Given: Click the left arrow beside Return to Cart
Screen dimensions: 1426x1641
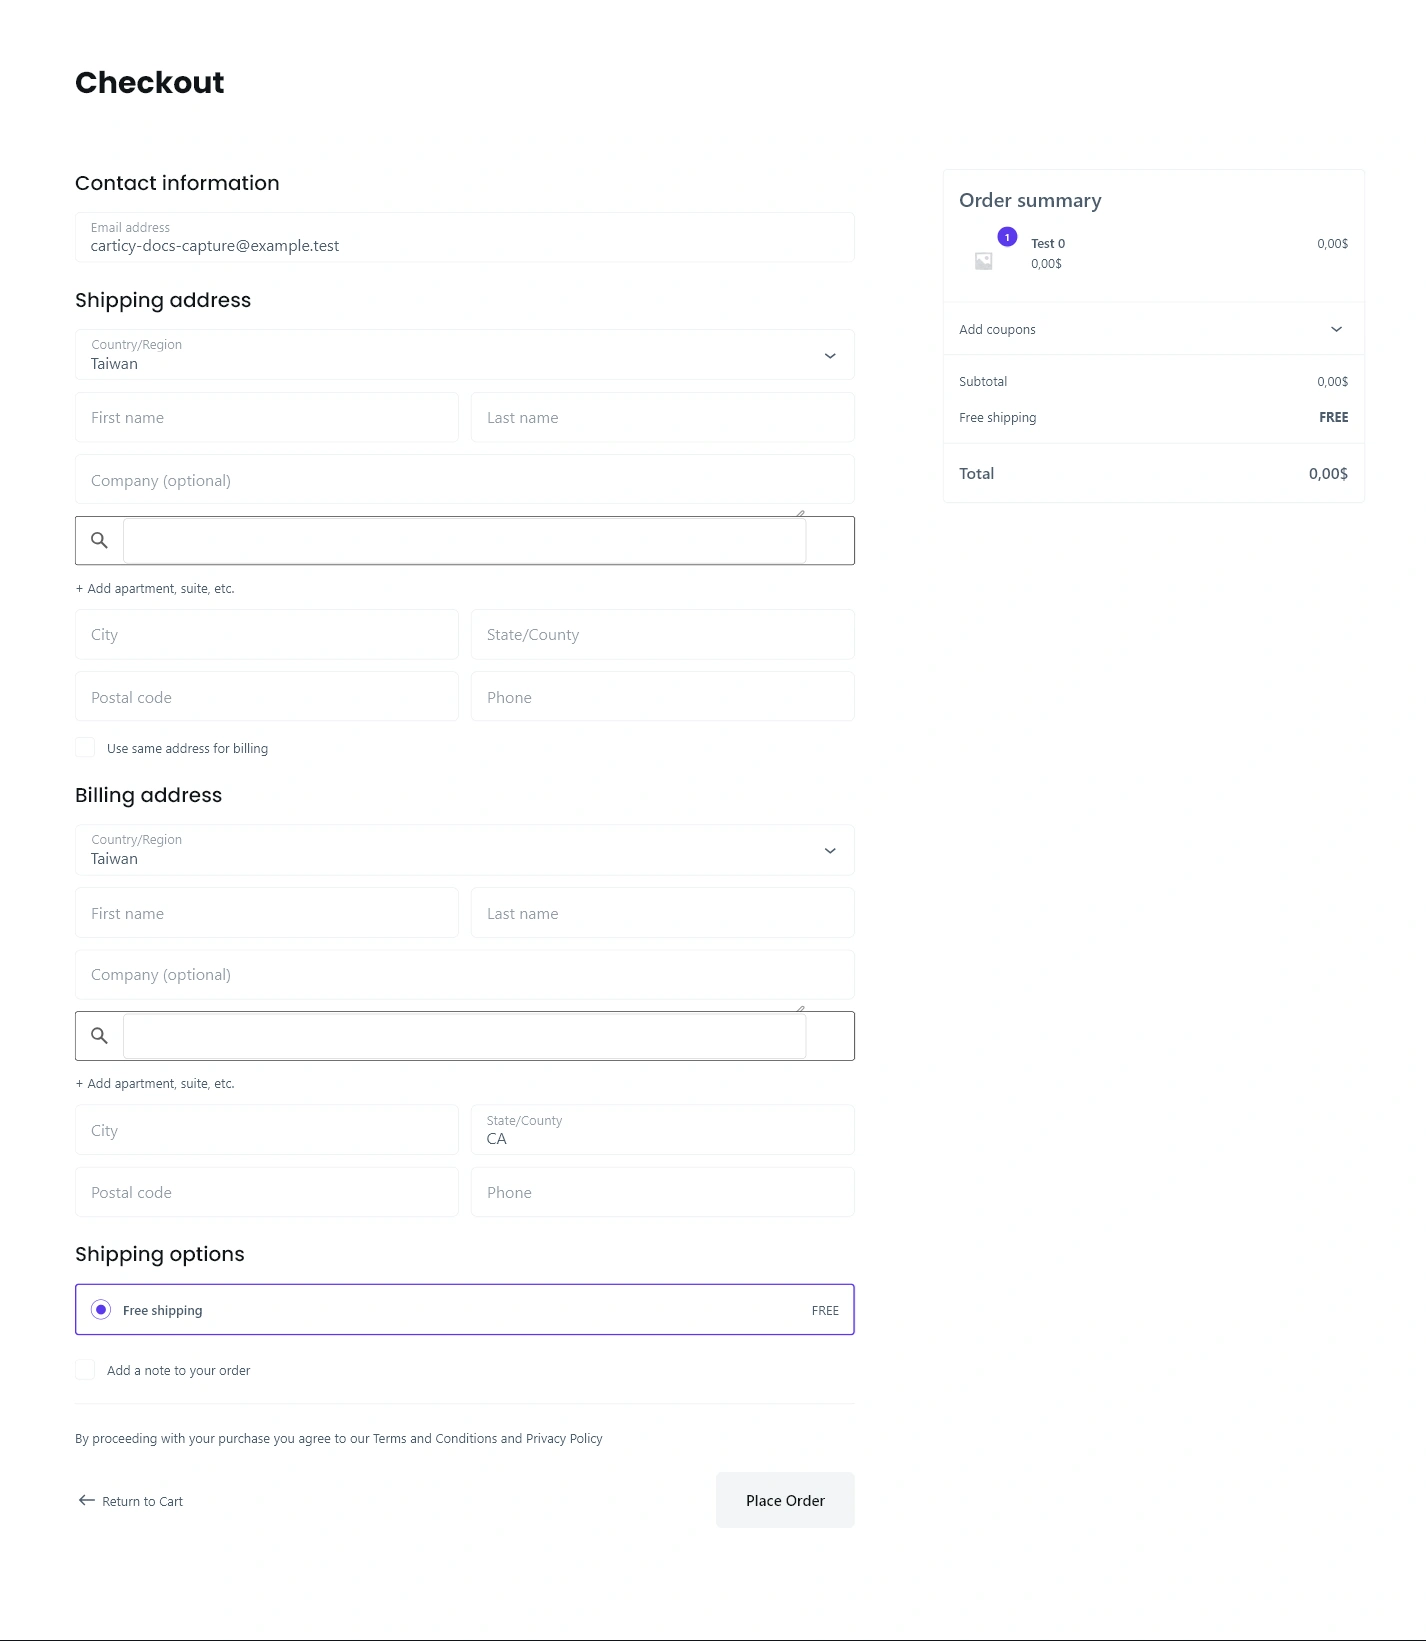Looking at the screenshot, I should [87, 1500].
